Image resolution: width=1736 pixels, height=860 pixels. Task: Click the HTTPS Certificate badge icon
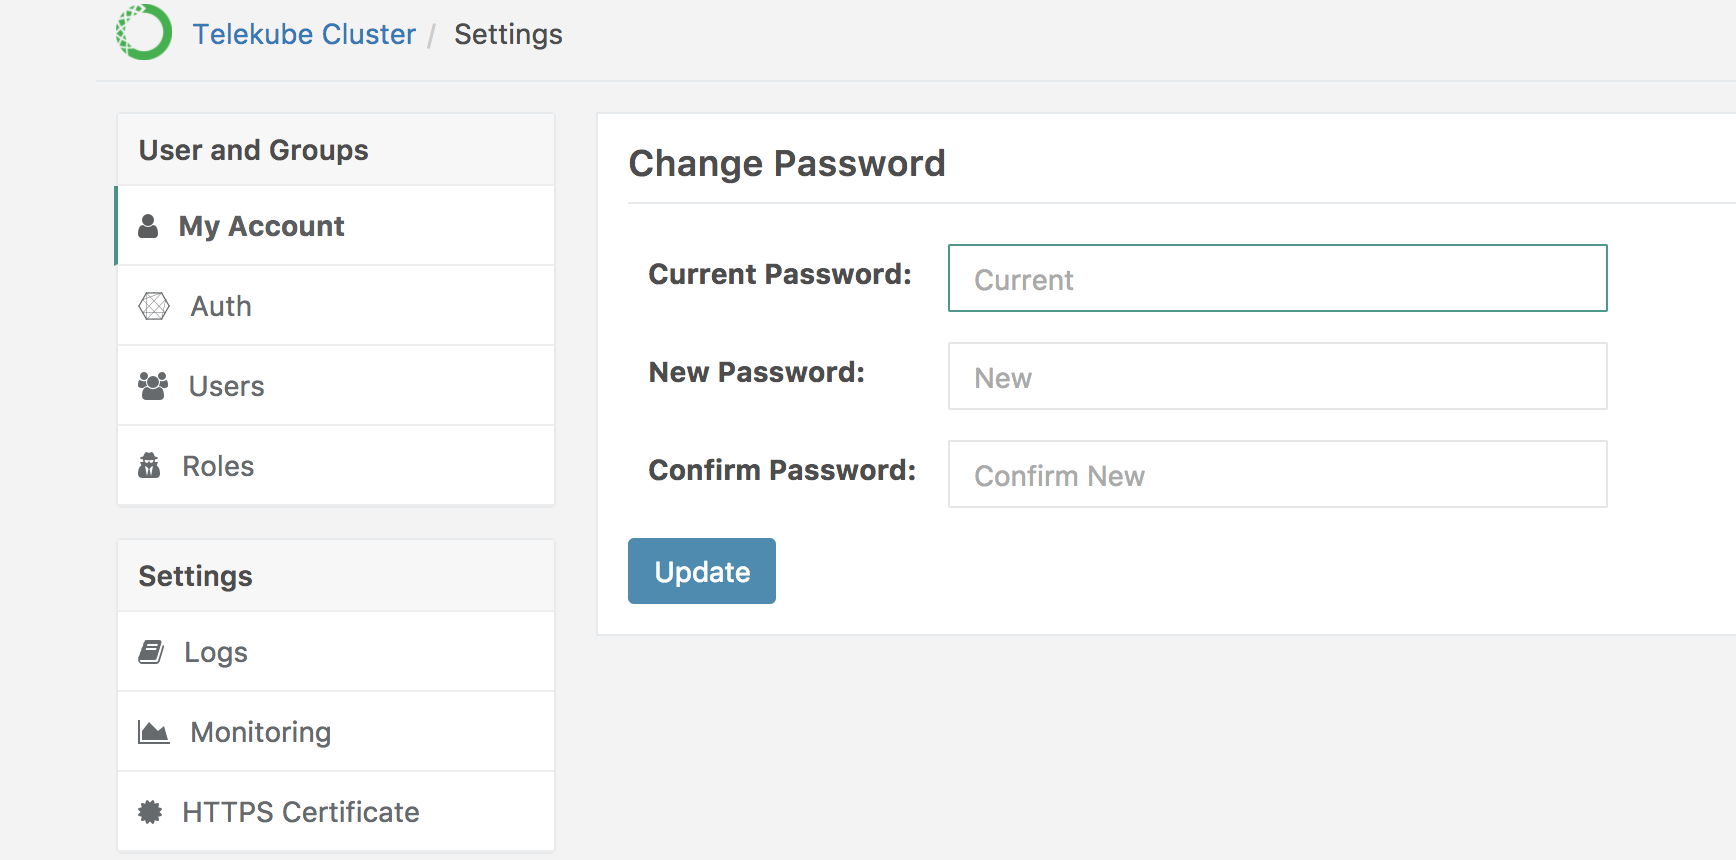(150, 812)
